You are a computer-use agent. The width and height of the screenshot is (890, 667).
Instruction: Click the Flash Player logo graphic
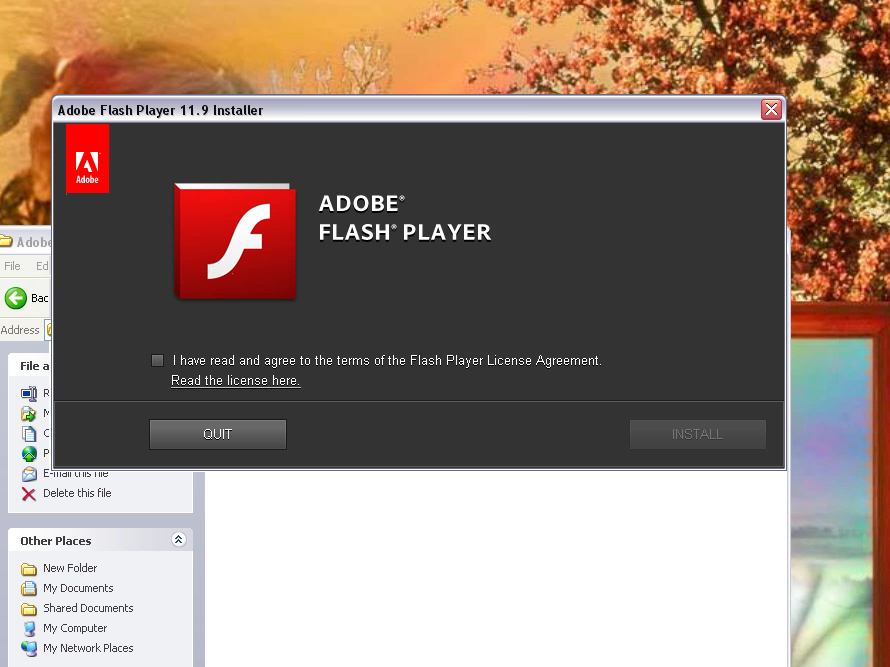235,241
